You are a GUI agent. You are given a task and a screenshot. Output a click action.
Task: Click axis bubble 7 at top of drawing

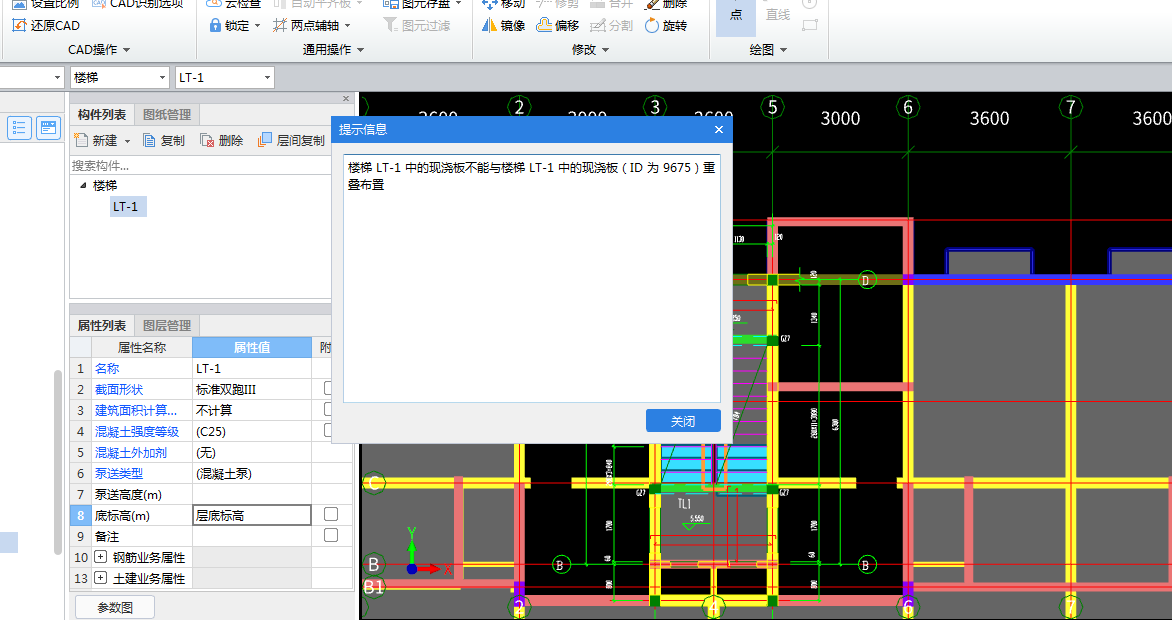coord(1071,107)
